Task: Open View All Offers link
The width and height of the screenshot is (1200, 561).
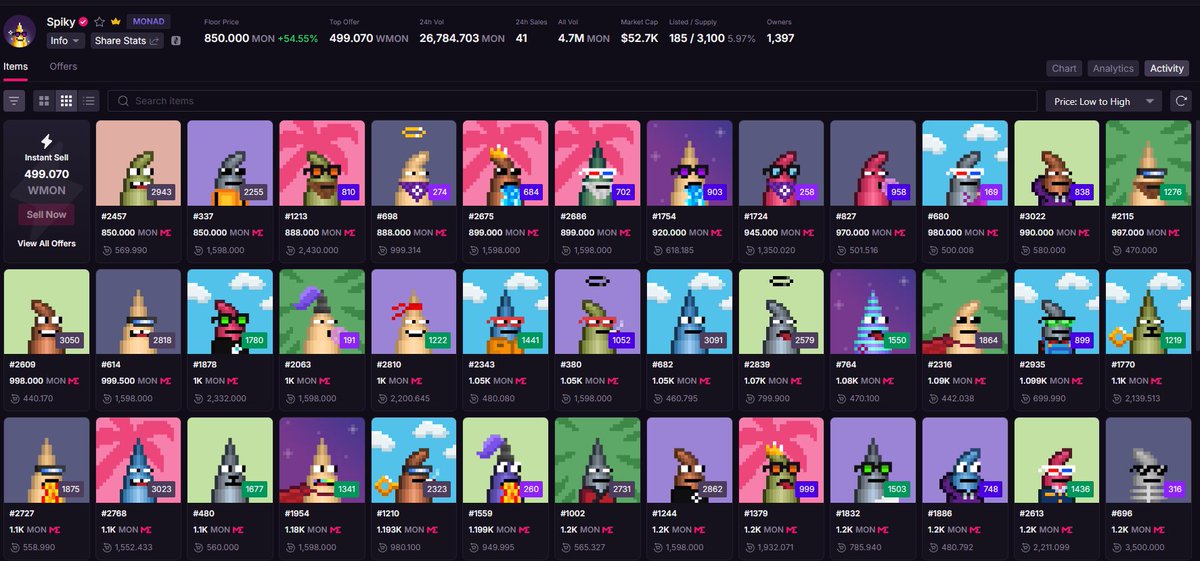Action: 46,243
